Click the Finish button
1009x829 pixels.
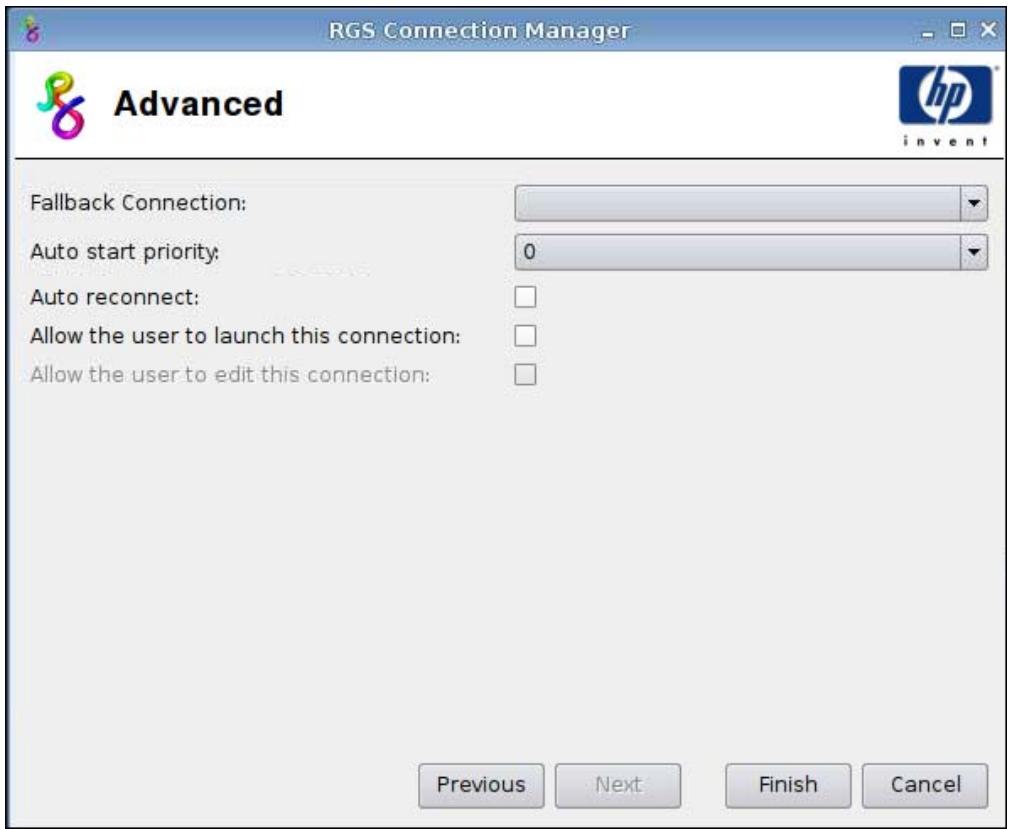coord(788,785)
